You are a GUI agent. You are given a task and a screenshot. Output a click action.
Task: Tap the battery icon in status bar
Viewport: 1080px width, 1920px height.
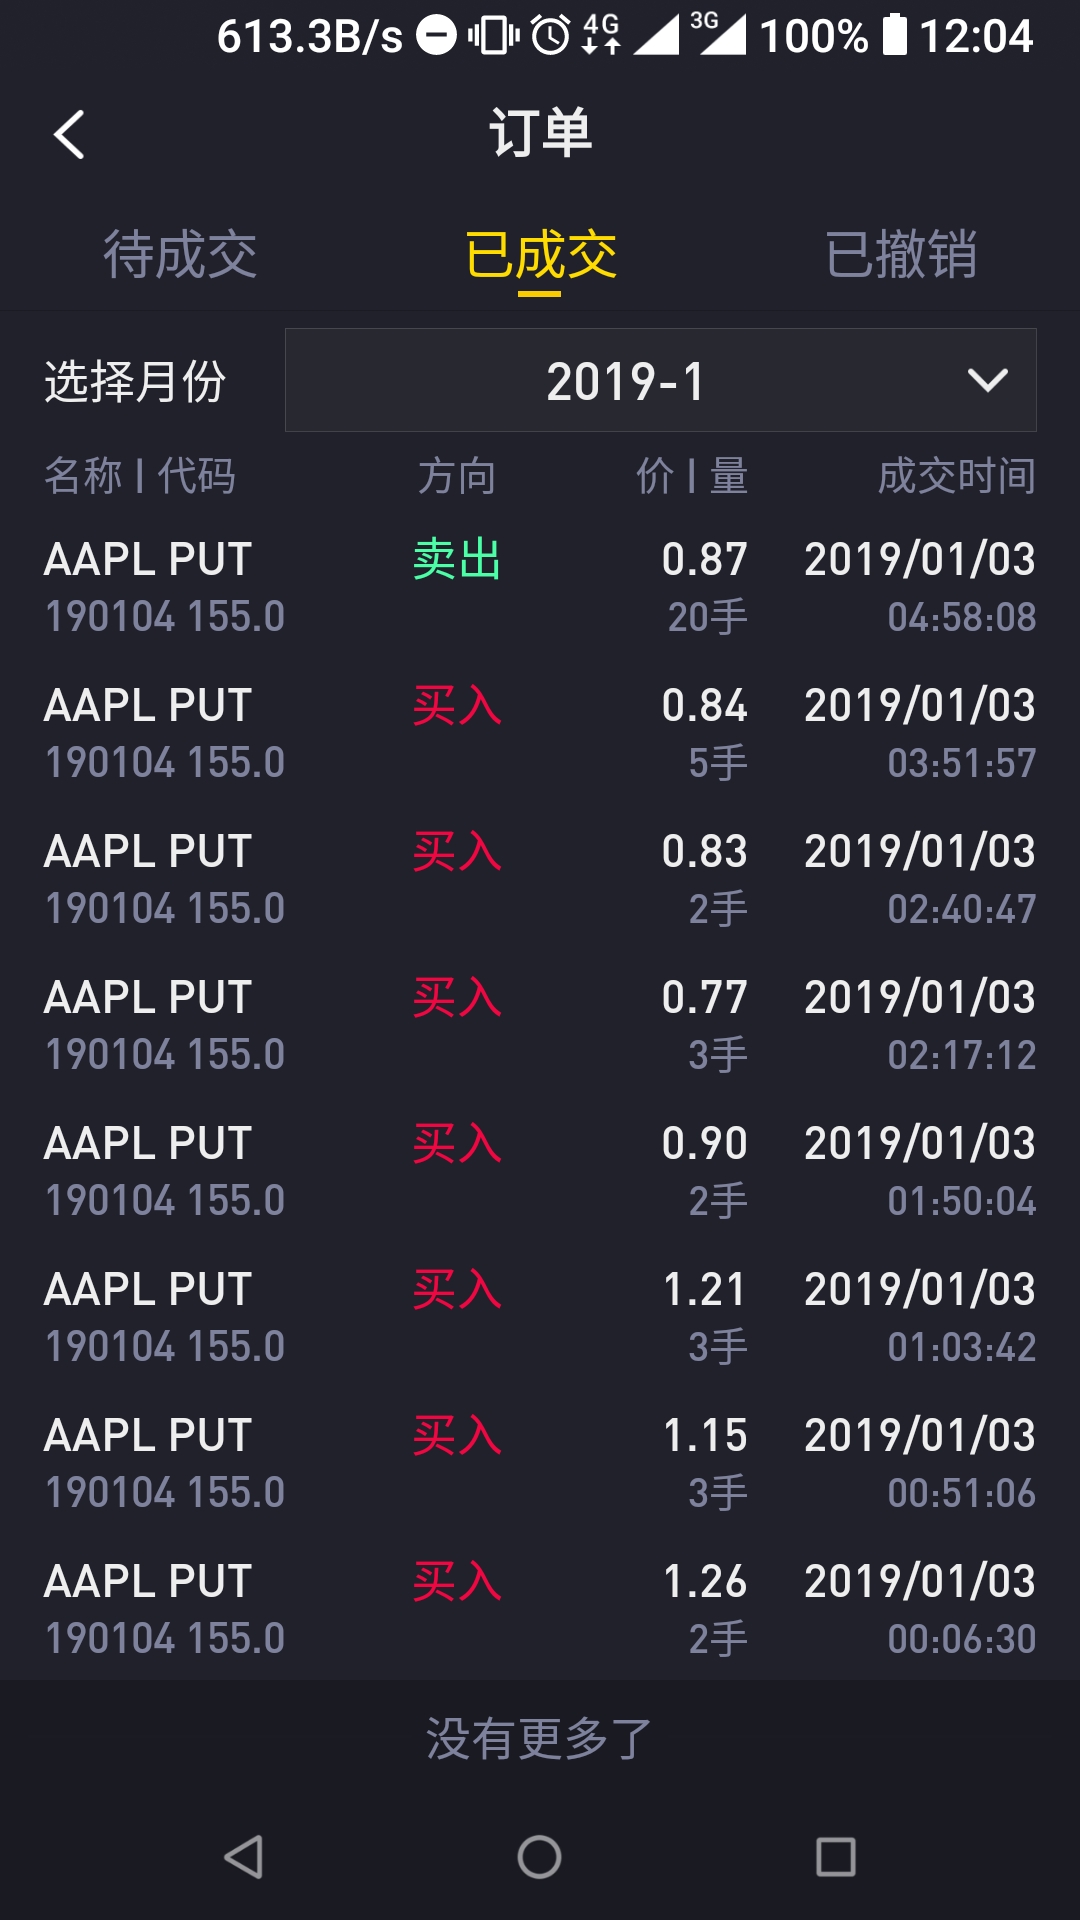pyautogui.click(x=895, y=35)
